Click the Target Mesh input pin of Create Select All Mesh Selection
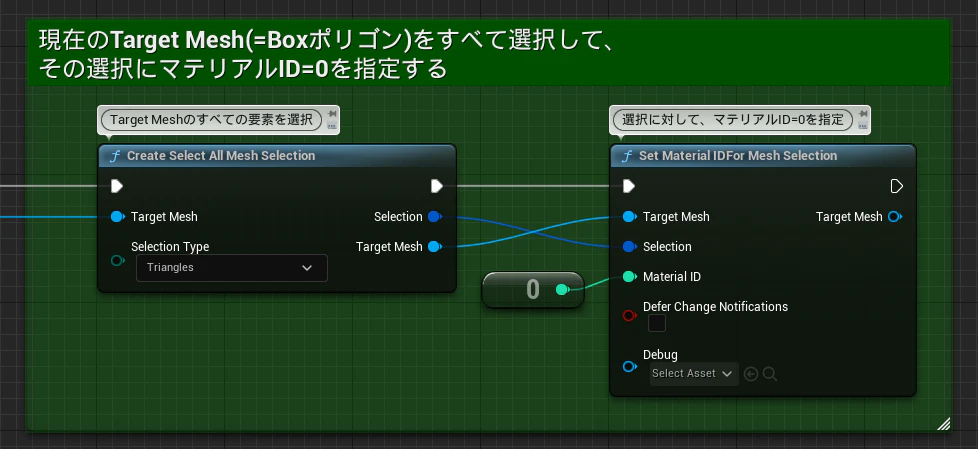 click(x=117, y=216)
